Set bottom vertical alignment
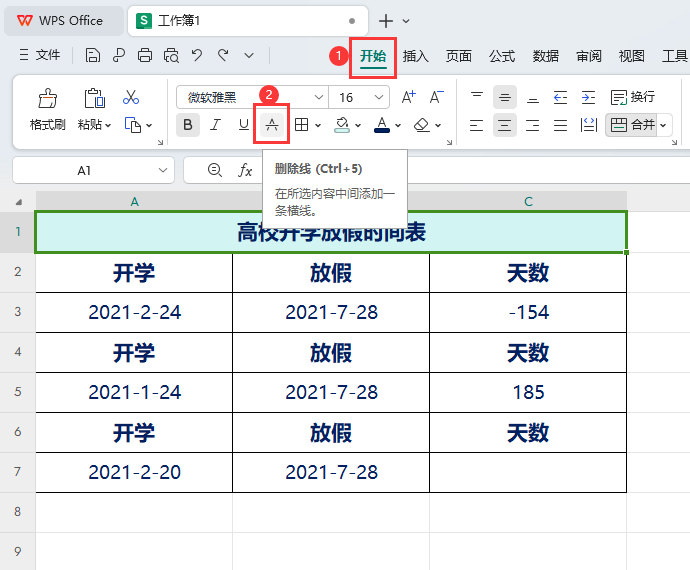This screenshot has width=690, height=570. coord(532,97)
